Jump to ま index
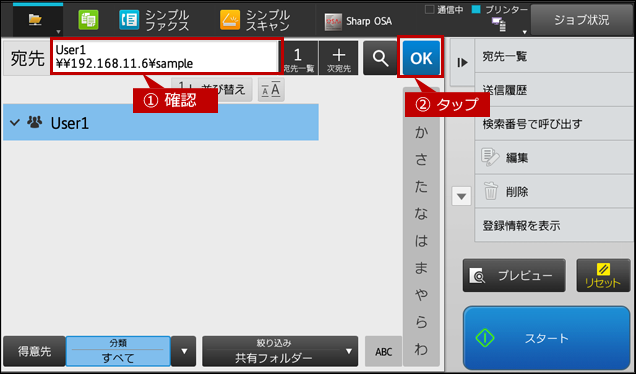The image size is (636, 374). (421, 268)
